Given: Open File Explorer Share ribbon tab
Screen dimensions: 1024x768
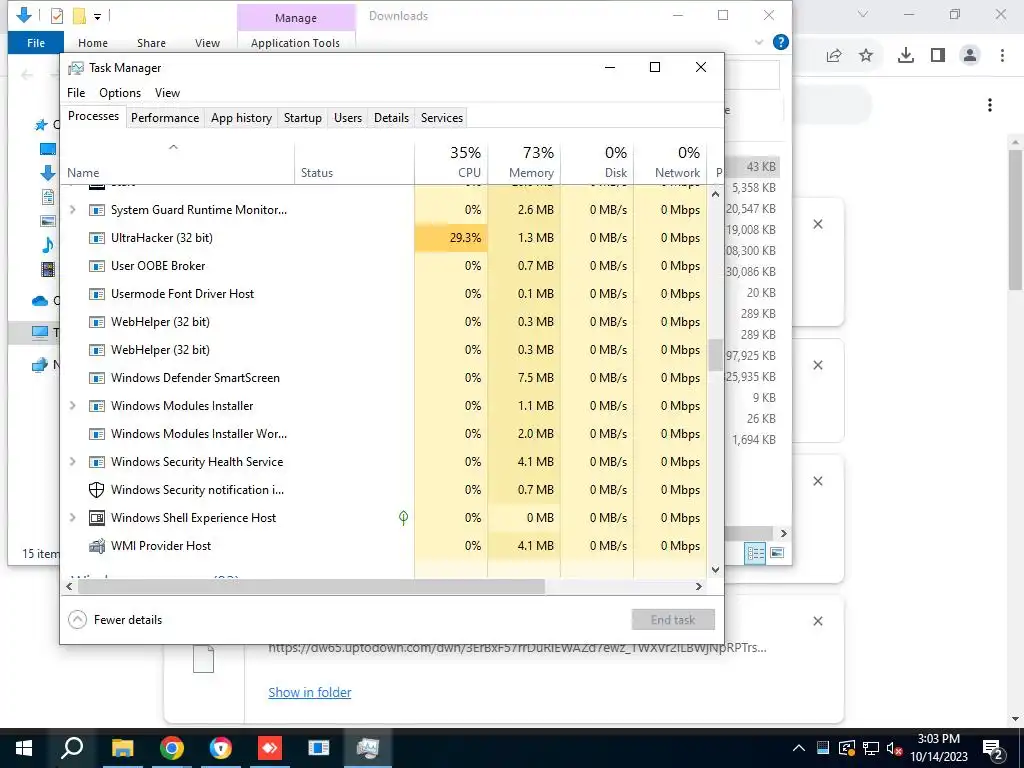Looking at the screenshot, I should click(151, 43).
